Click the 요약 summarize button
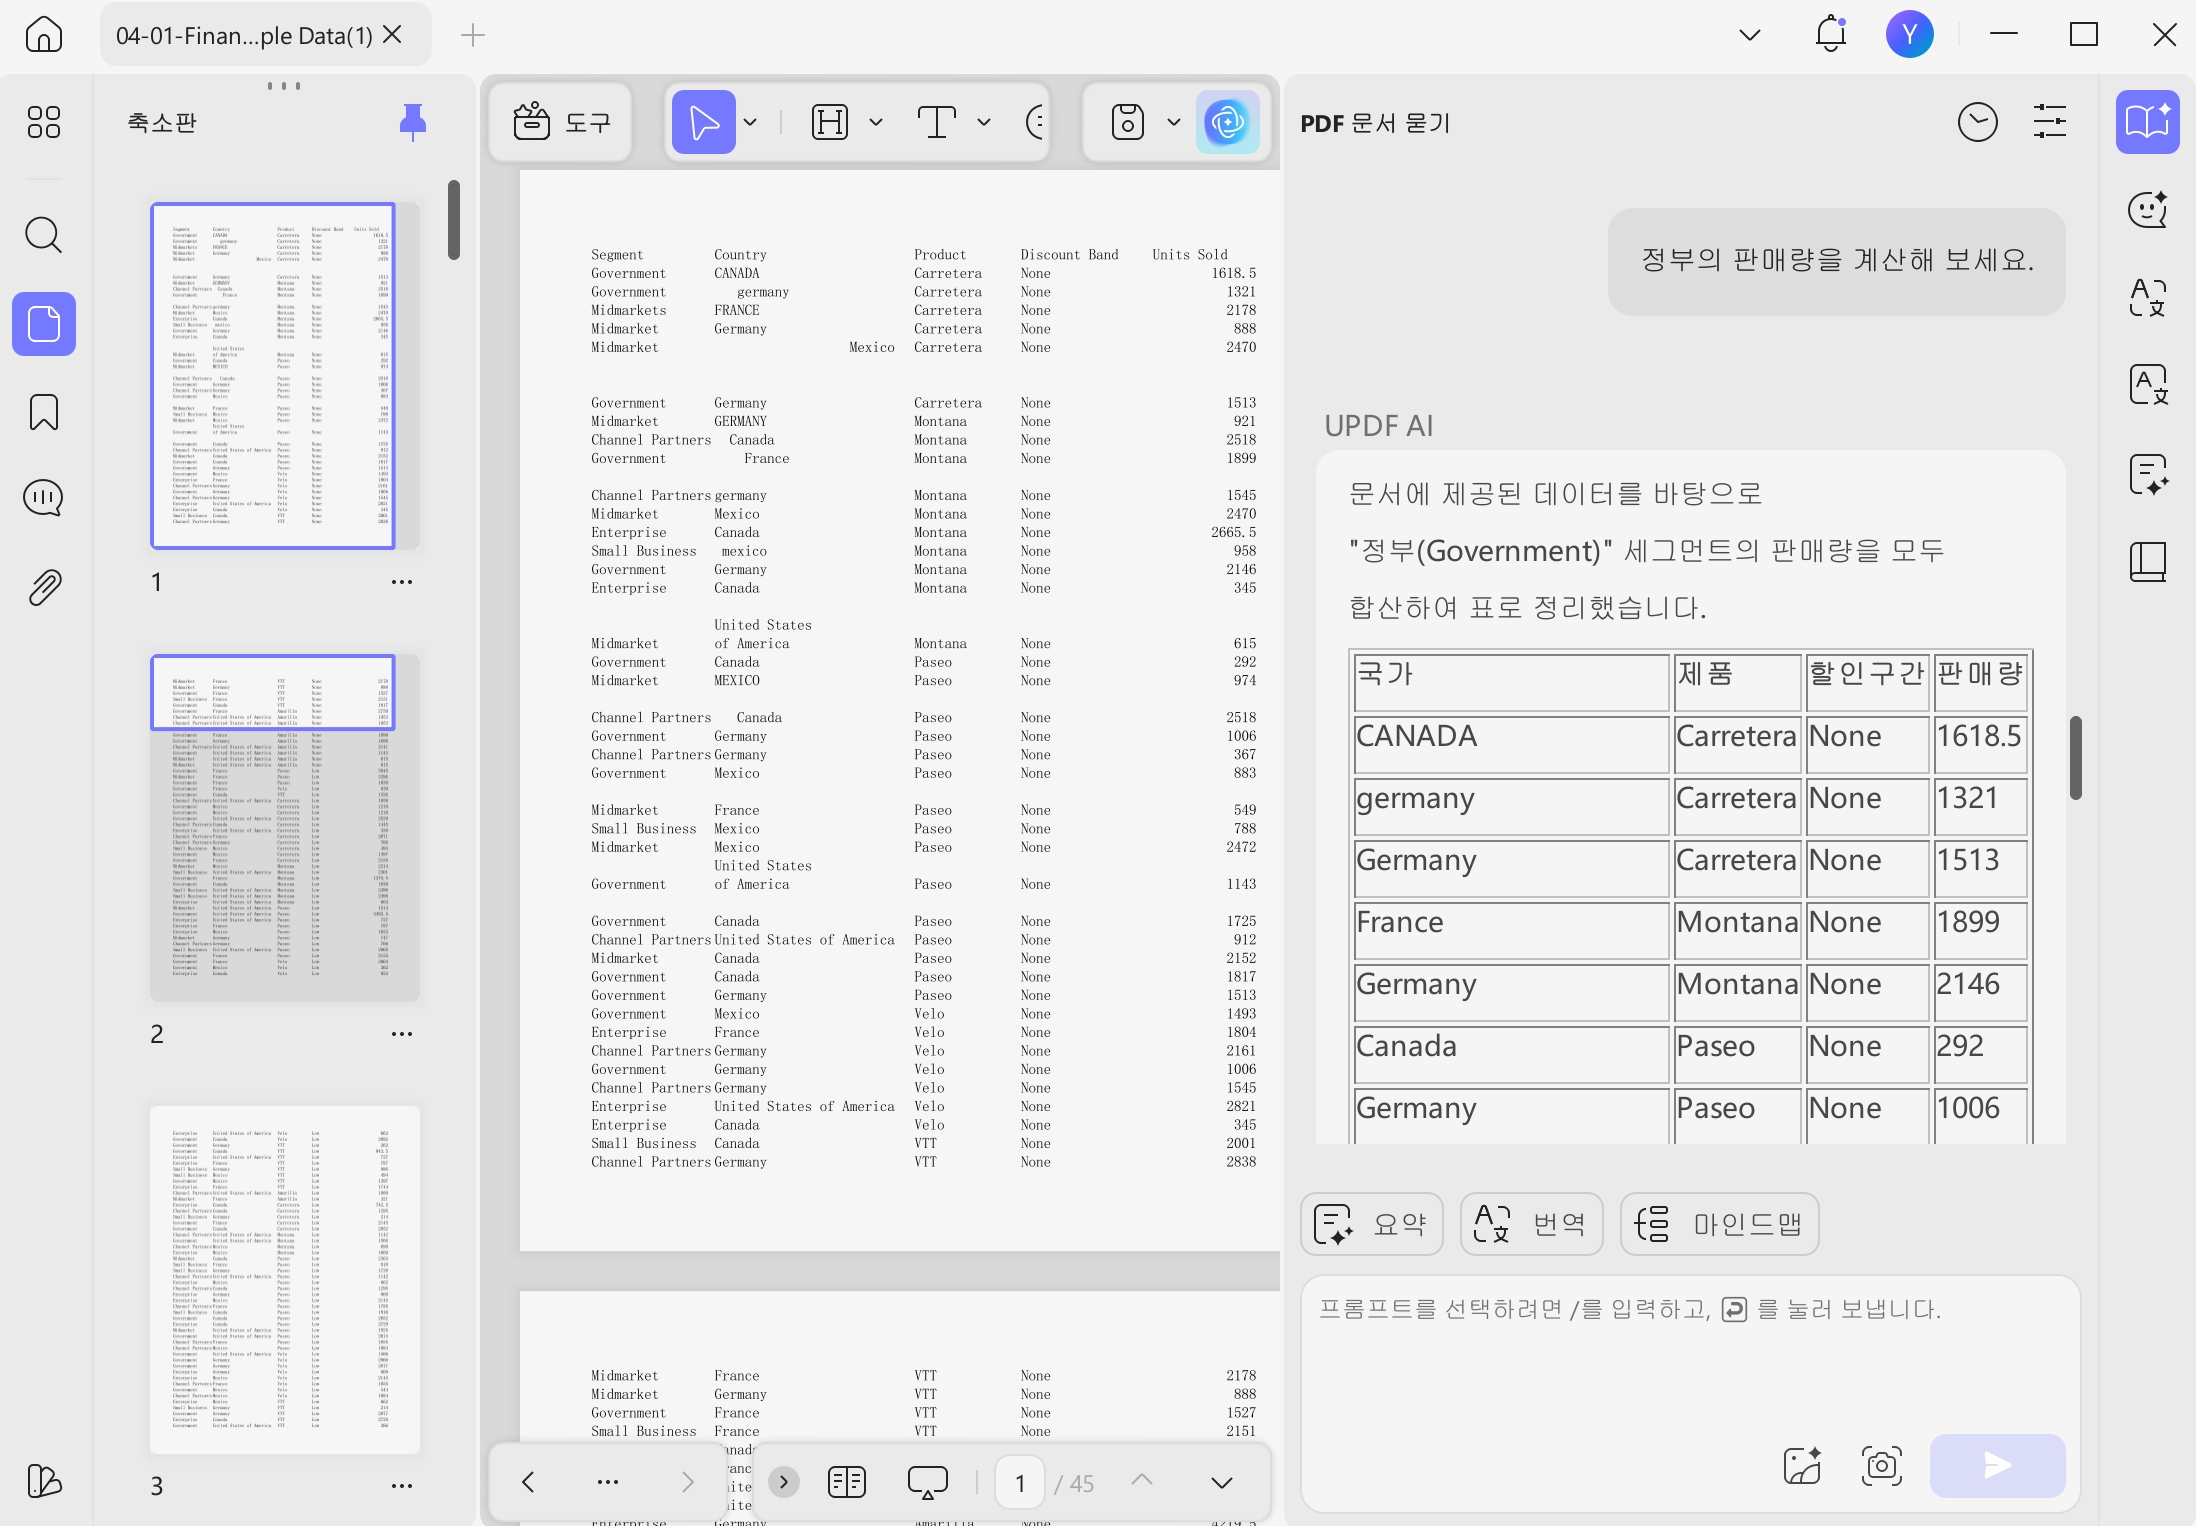2196x1526 pixels. pyautogui.click(x=1372, y=1224)
